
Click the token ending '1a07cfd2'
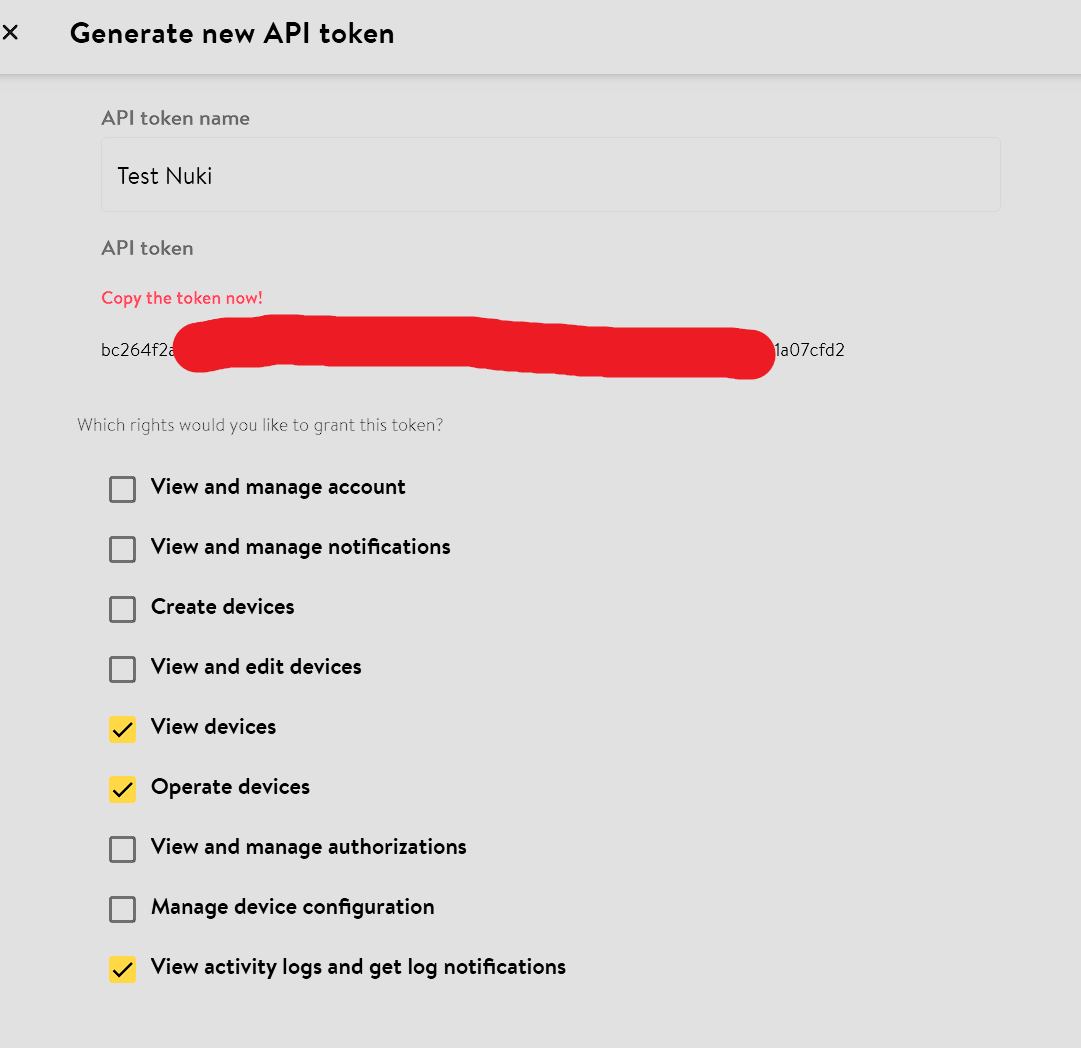point(810,351)
